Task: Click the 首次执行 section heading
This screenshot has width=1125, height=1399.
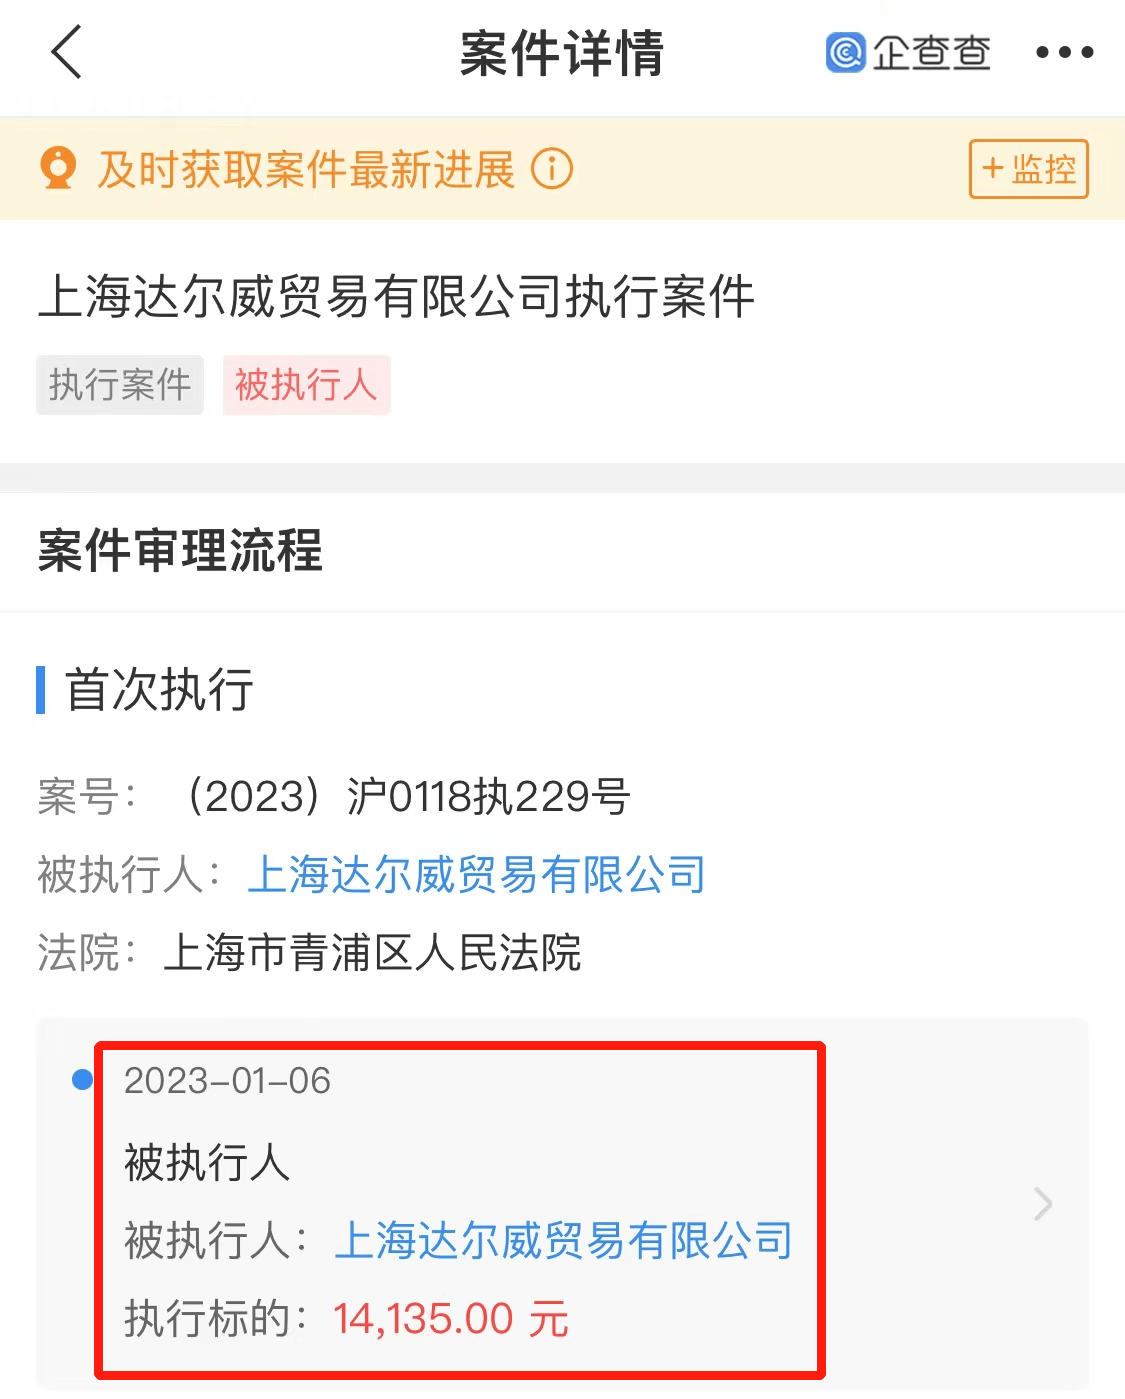Action: (x=159, y=690)
